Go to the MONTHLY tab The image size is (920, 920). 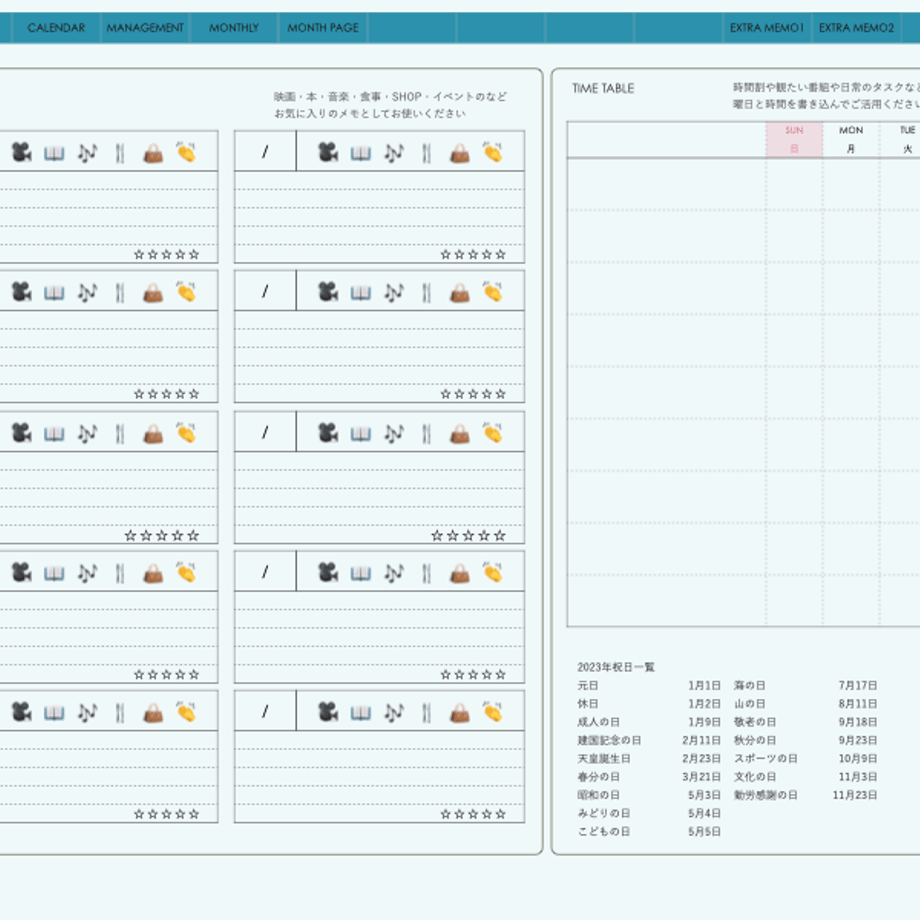point(234,28)
